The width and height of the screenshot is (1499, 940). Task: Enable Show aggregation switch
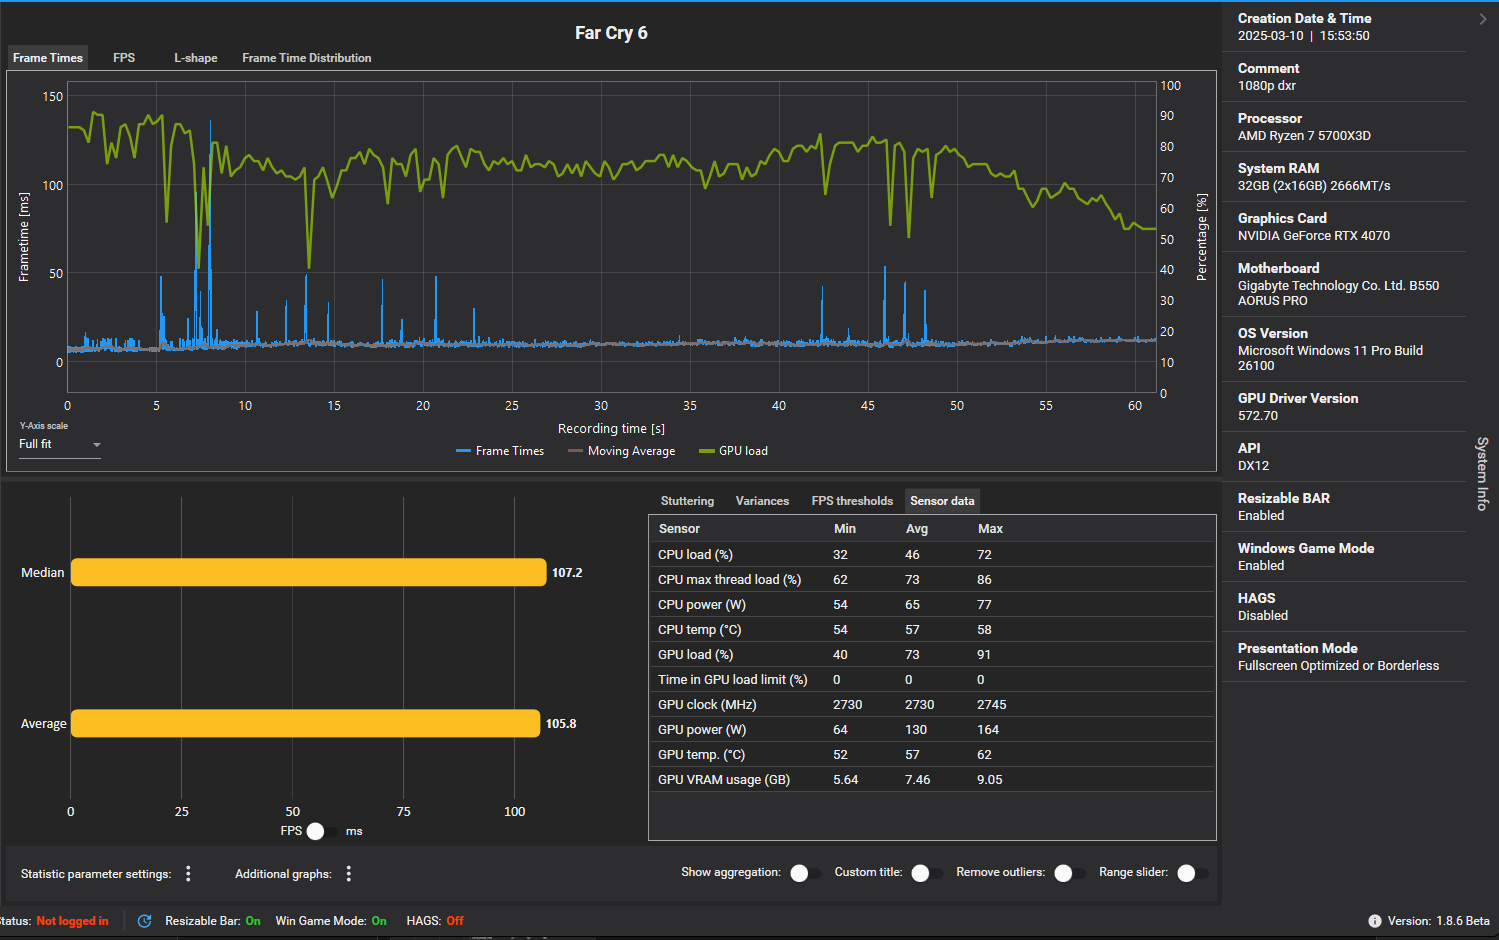[805, 873]
